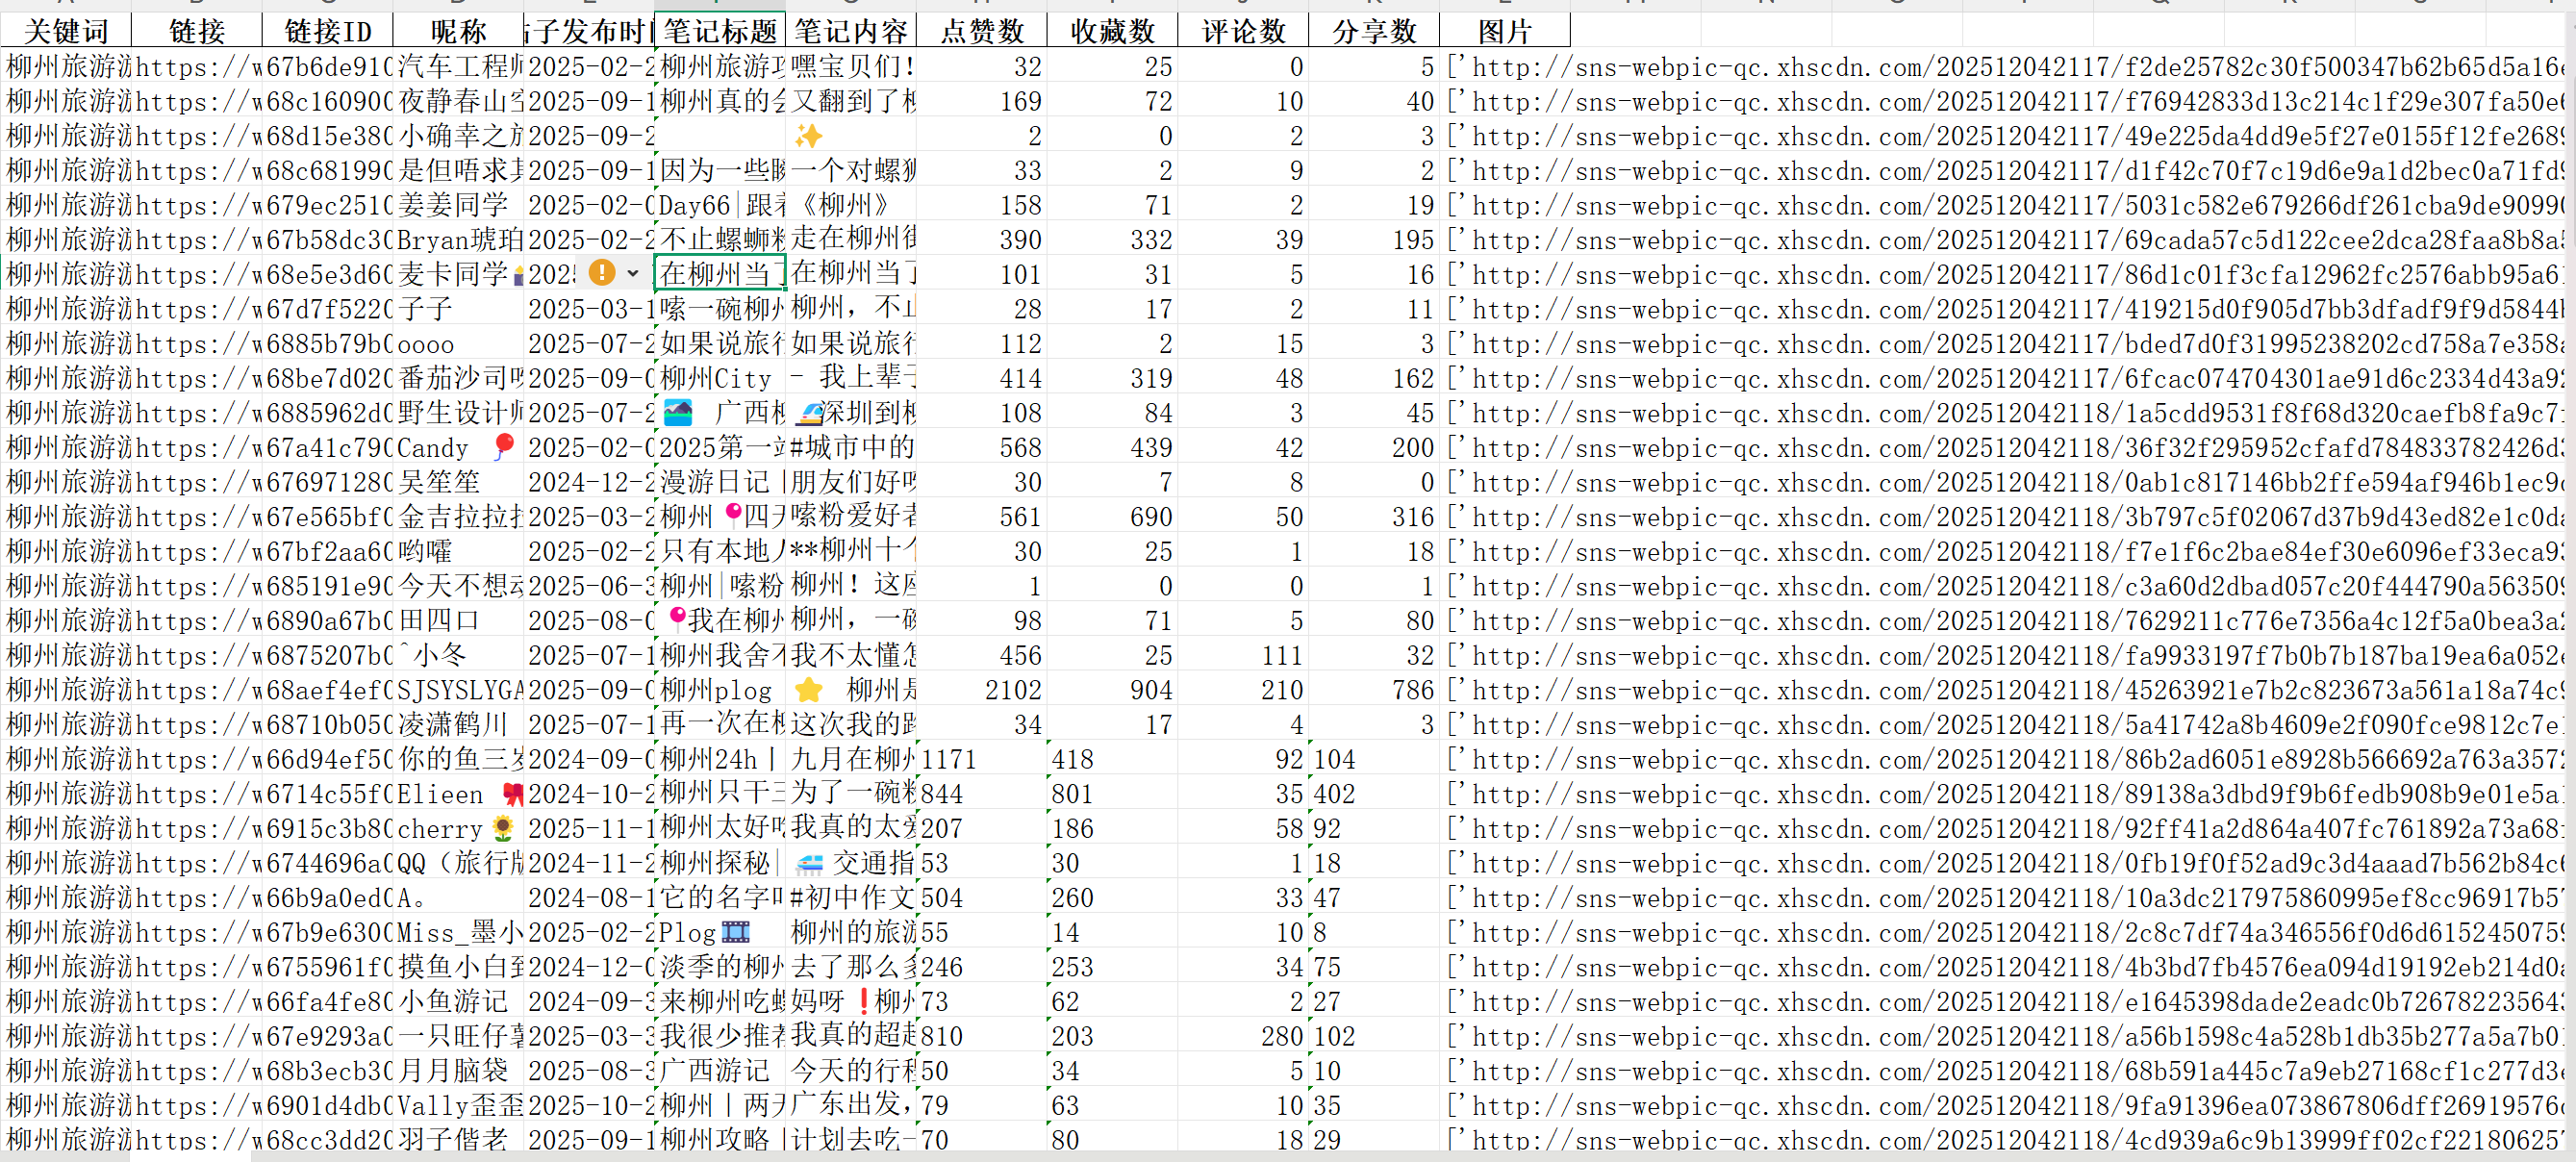Click the 图片 header cell

coord(1504,31)
